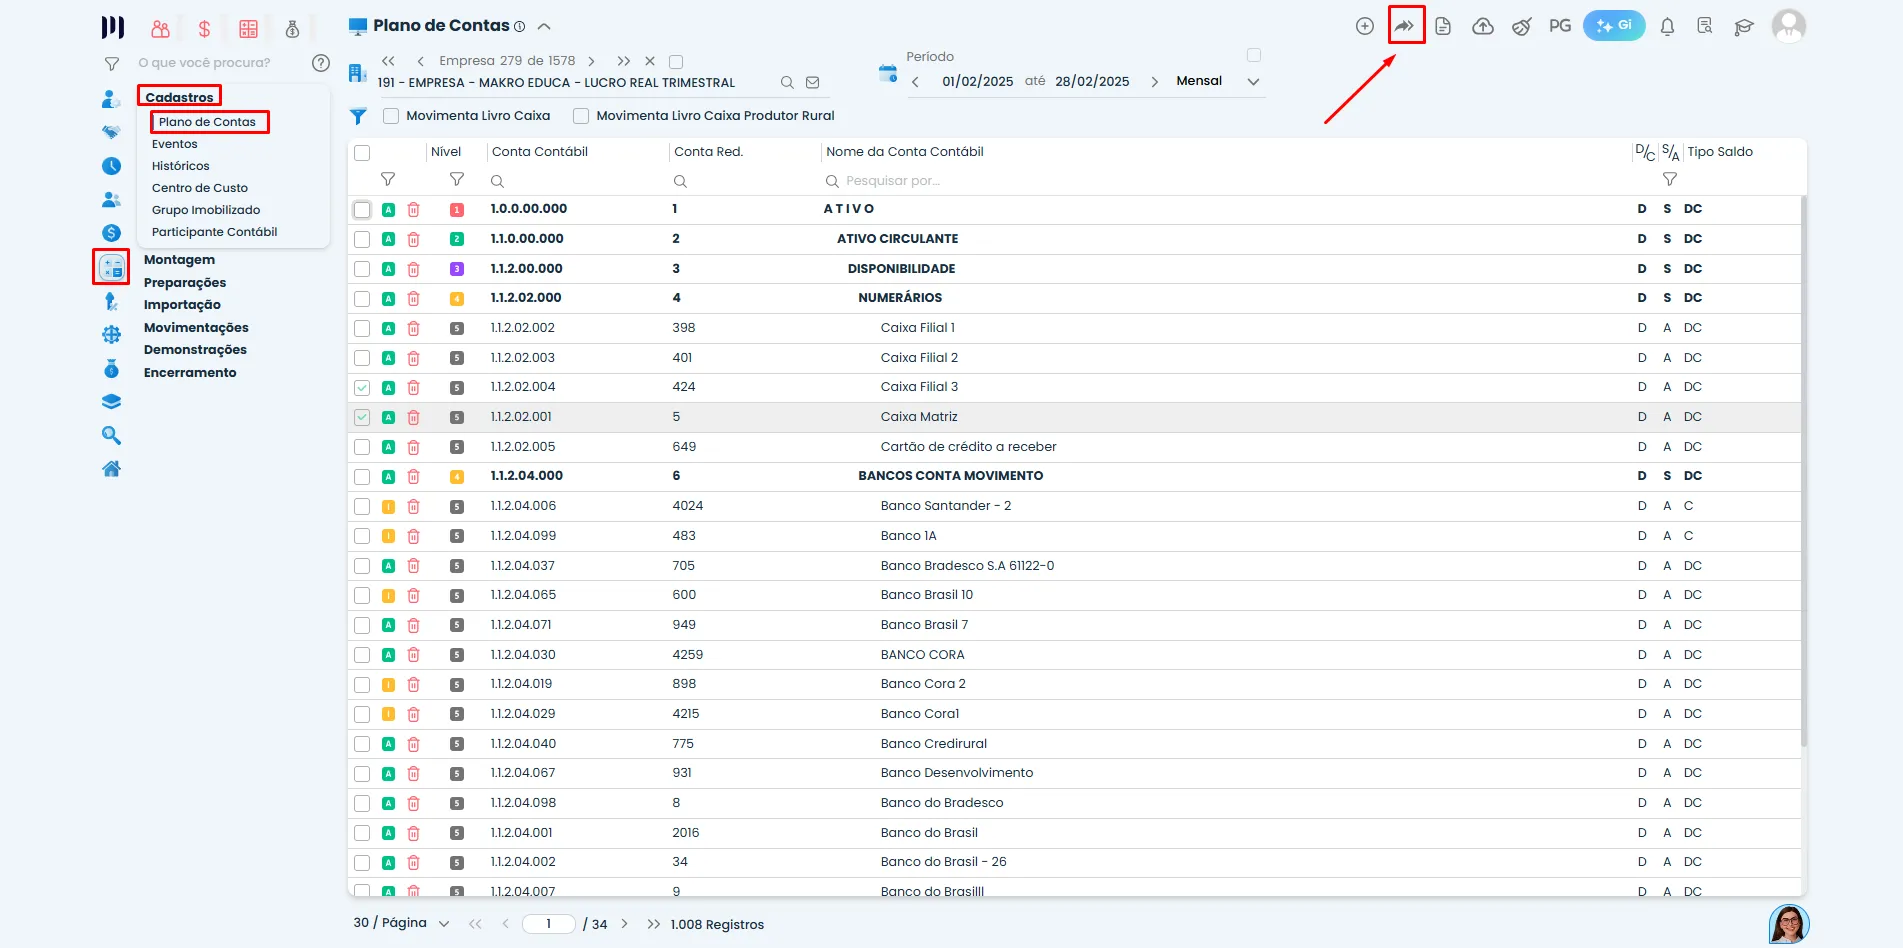Select the accounting module icon in sidebar
The height and width of the screenshot is (948, 1903).
111,267
